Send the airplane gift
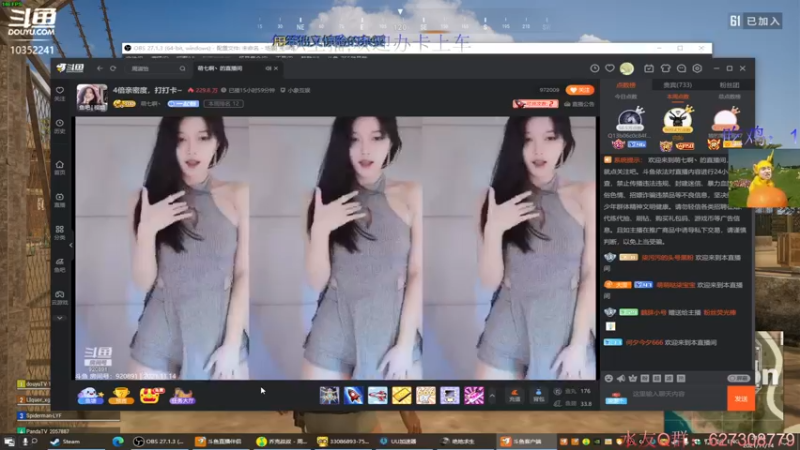The image size is (800, 450). 378,395
